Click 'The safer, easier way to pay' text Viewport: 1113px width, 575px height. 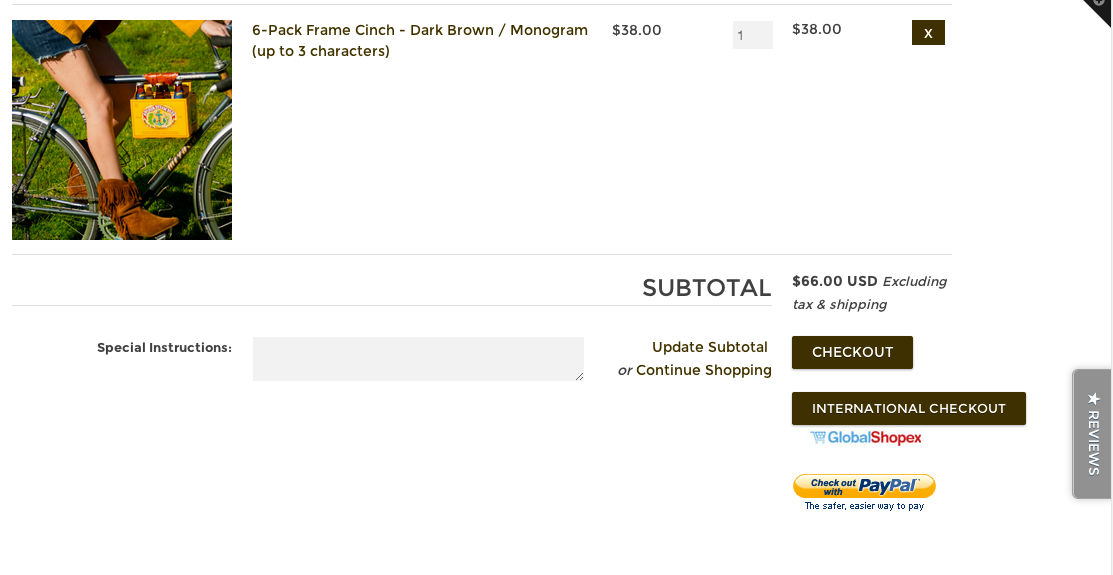pos(864,506)
